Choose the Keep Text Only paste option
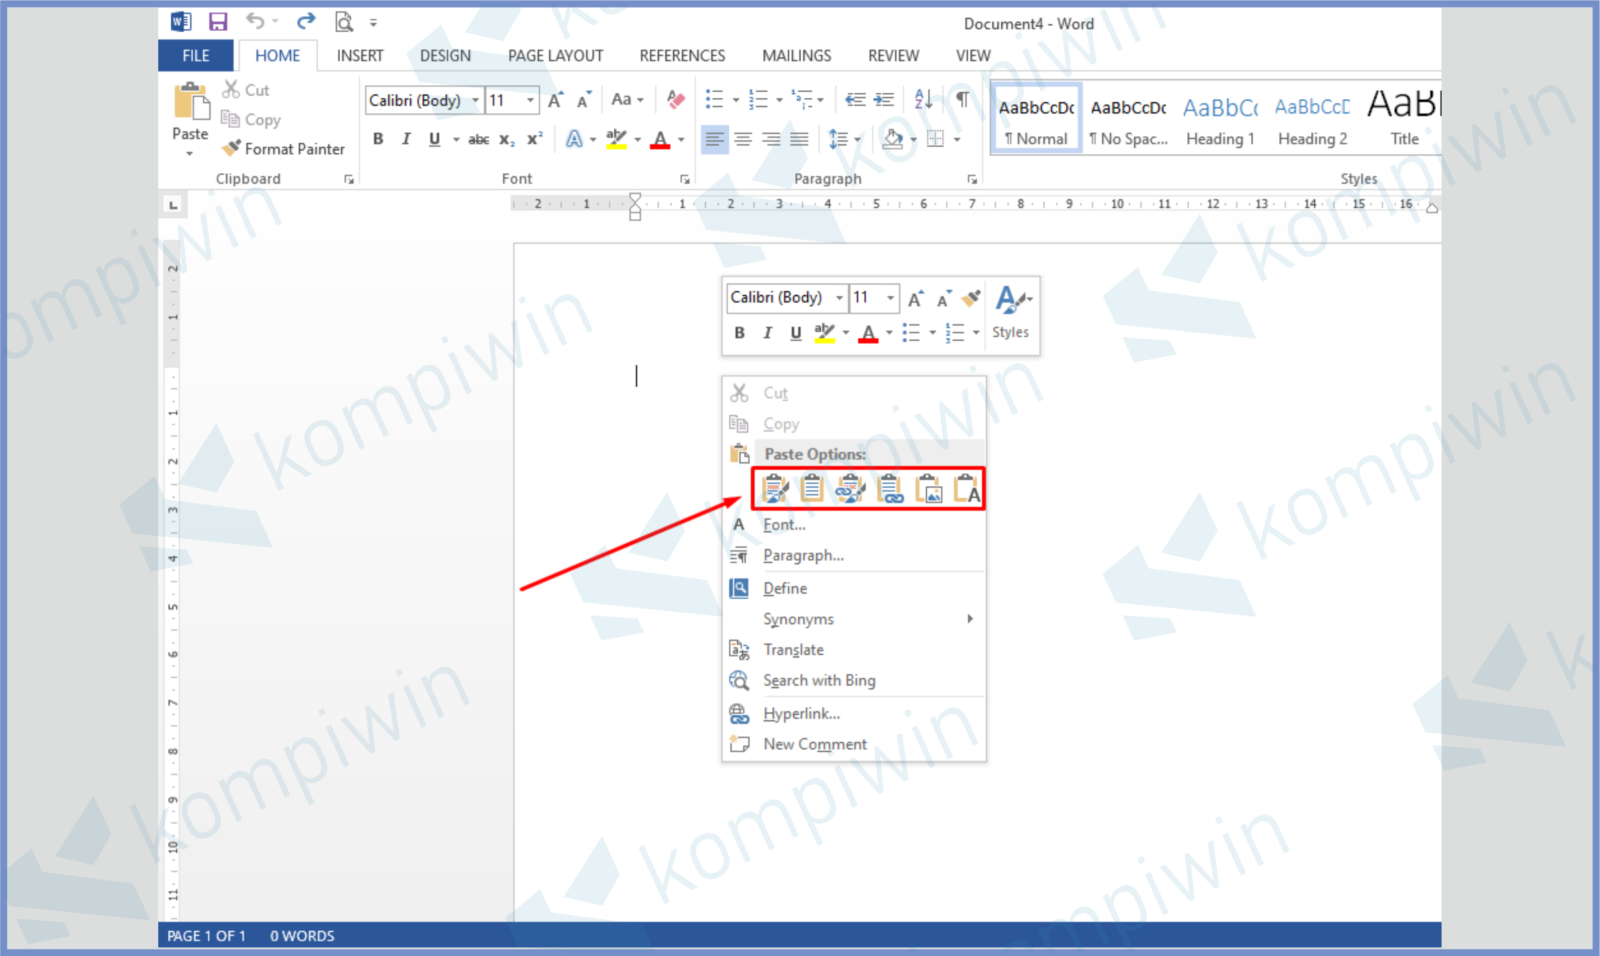Image resolution: width=1600 pixels, height=956 pixels. click(968, 489)
